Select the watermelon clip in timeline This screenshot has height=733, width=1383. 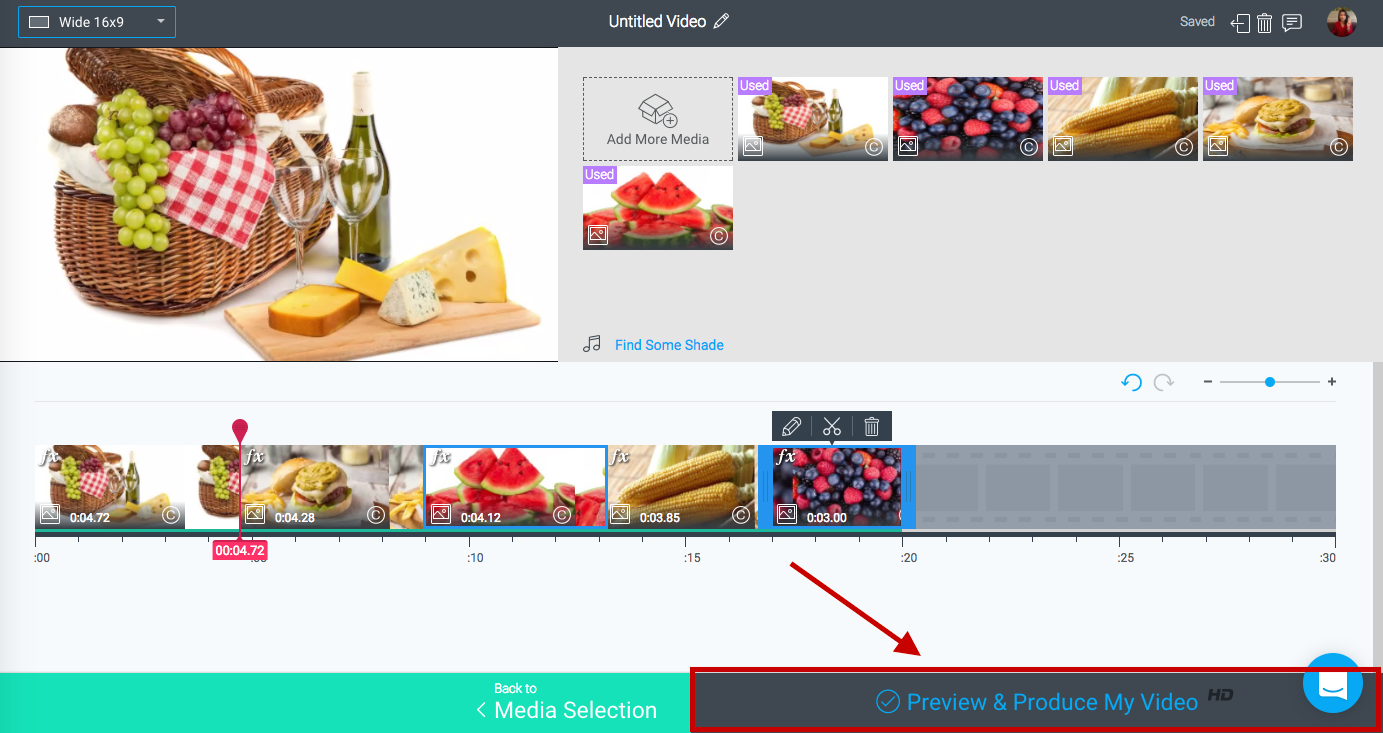[516, 487]
